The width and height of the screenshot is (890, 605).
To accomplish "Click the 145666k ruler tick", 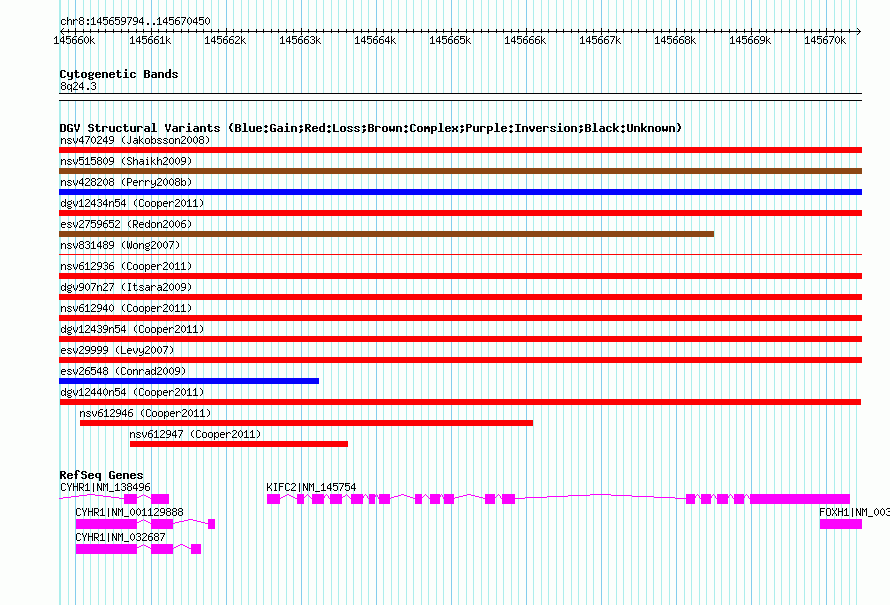I will tap(524, 40).
